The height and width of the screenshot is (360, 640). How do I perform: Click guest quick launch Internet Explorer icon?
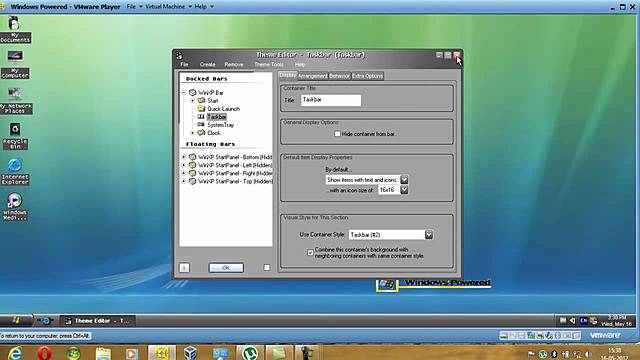click(x=46, y=321)
